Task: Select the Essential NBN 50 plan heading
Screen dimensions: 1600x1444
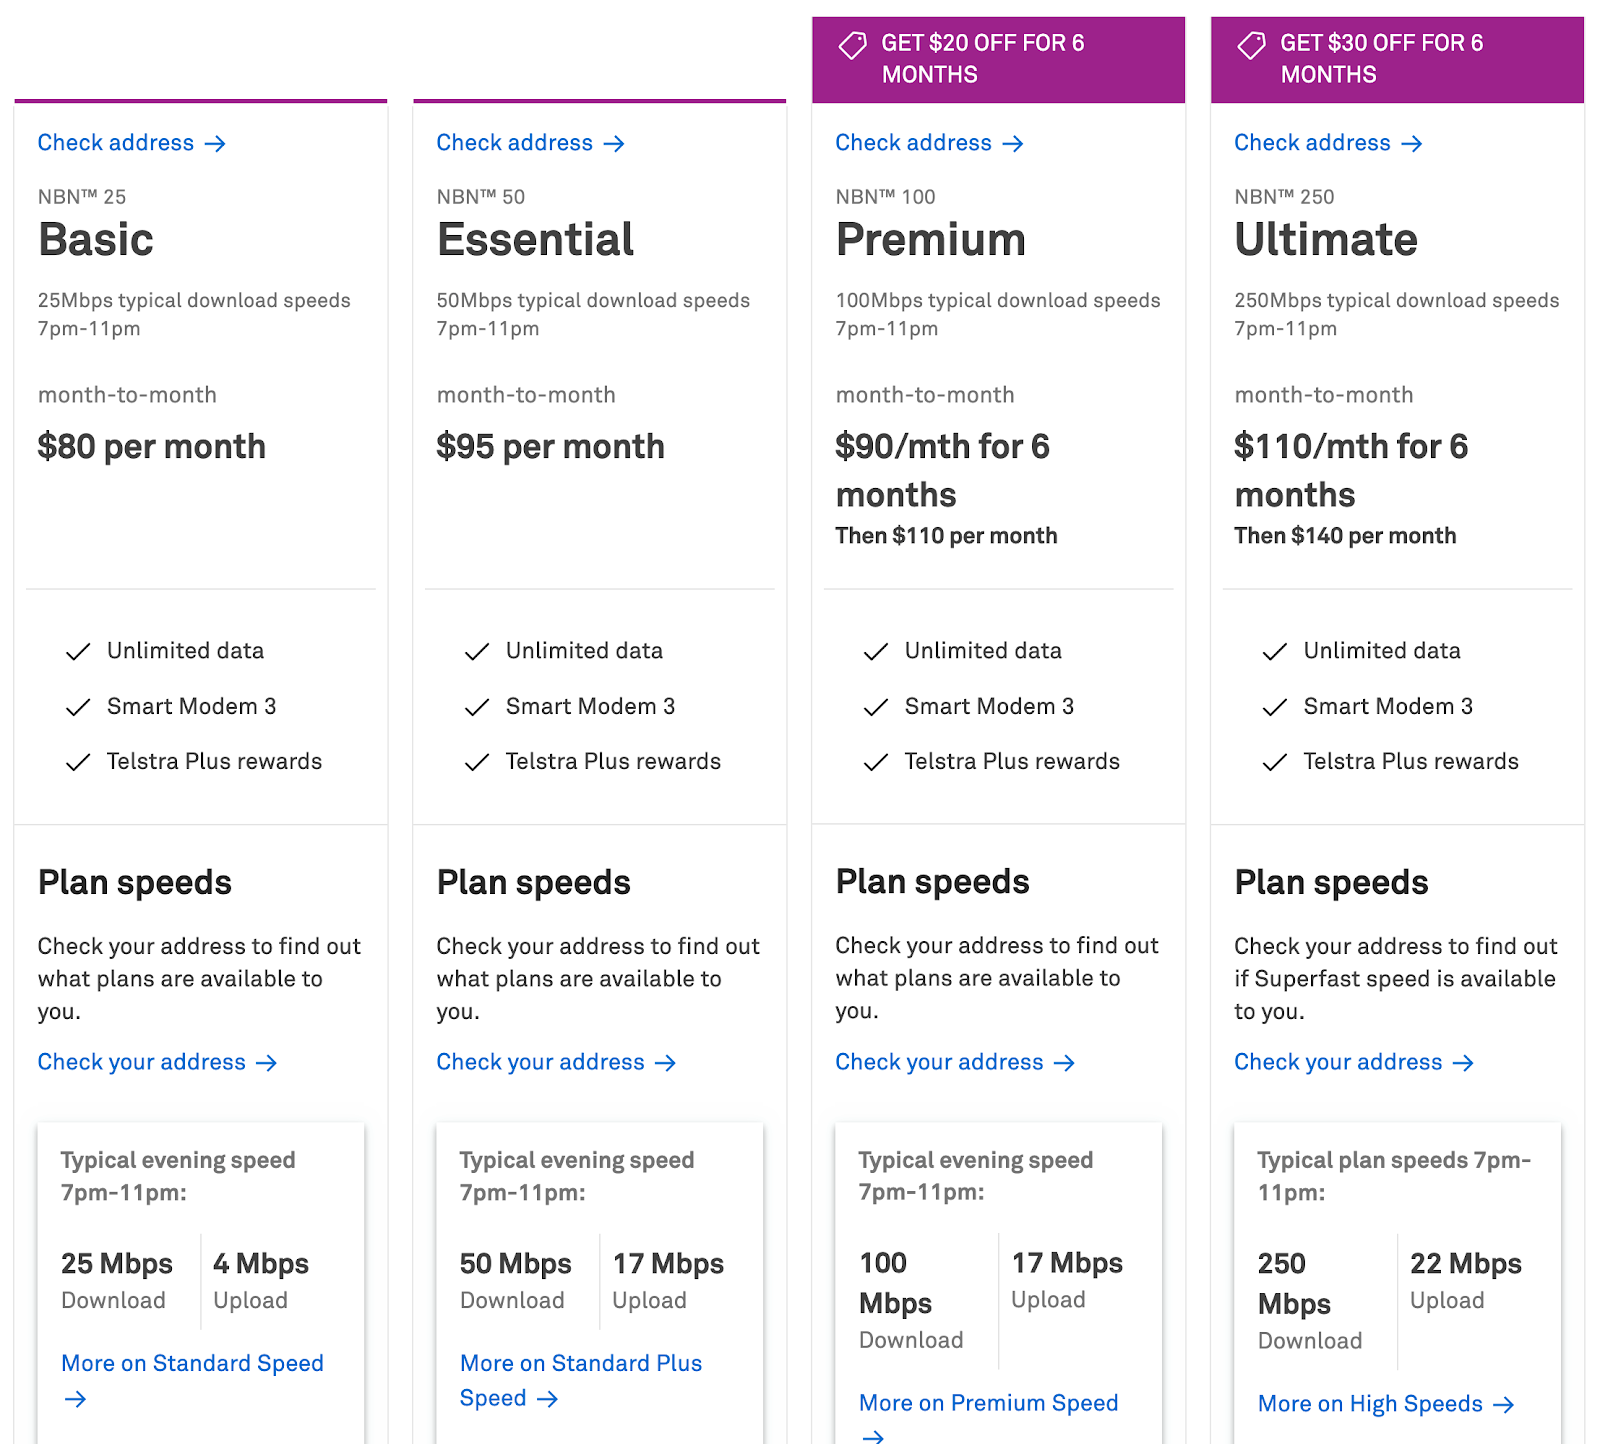Action: coord(535,239)
